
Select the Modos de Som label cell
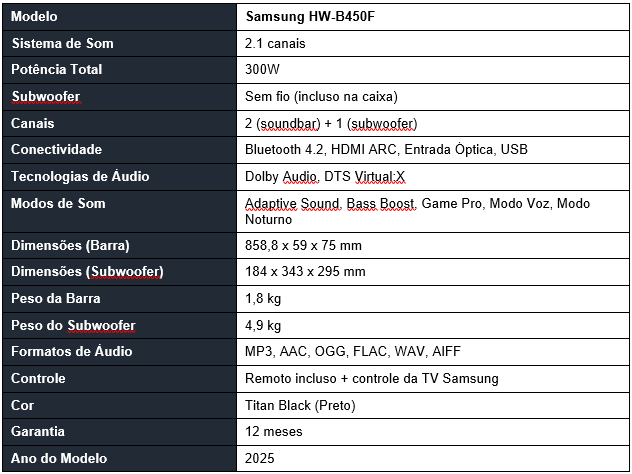tap(119, 212)
